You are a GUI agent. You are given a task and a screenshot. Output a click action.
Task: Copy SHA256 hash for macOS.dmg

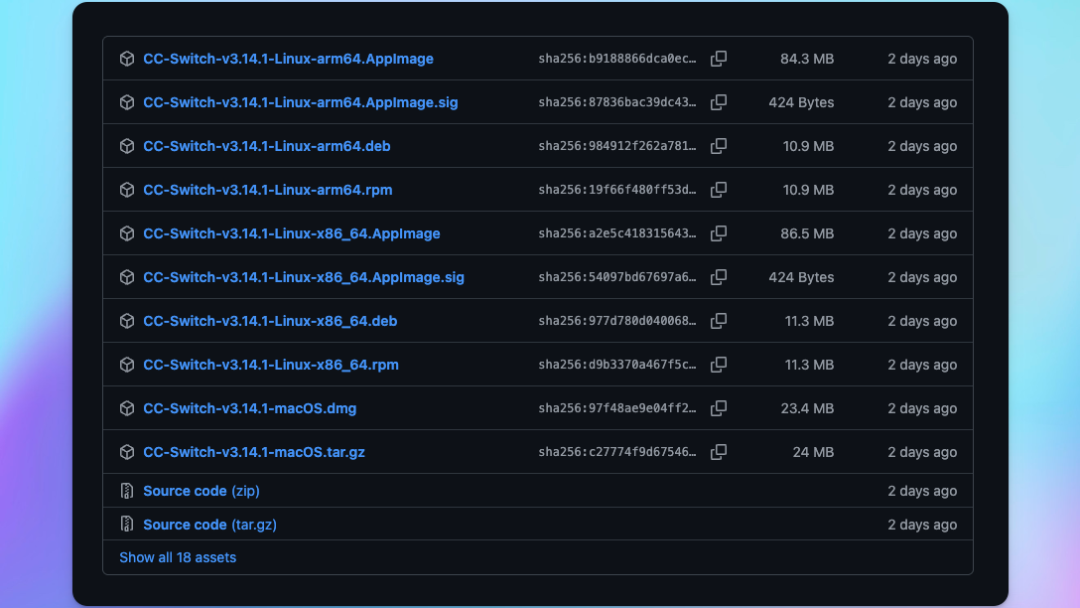click(x=718, y=408)
